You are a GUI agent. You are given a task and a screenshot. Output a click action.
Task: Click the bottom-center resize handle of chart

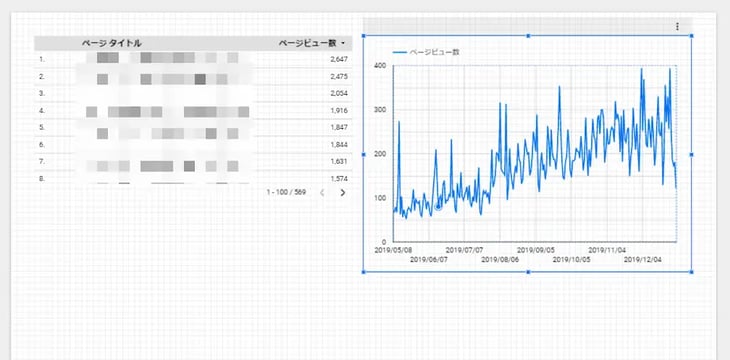[x=528, y=272]
